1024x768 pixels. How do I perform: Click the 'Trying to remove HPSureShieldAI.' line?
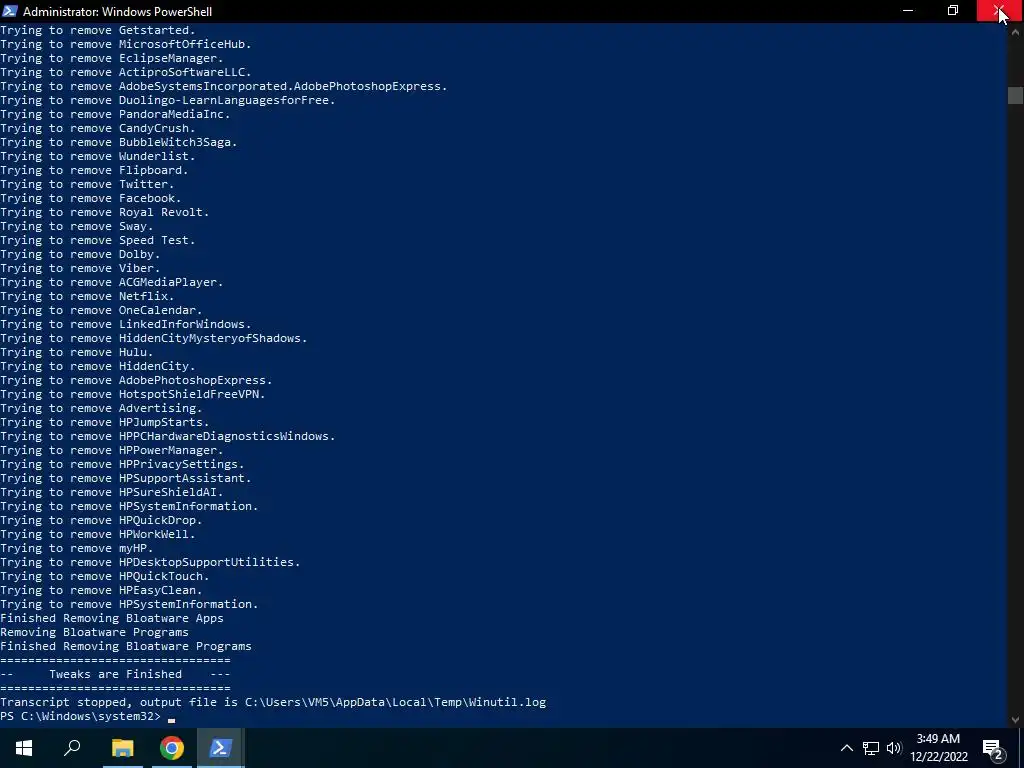[x=112, y=492]
